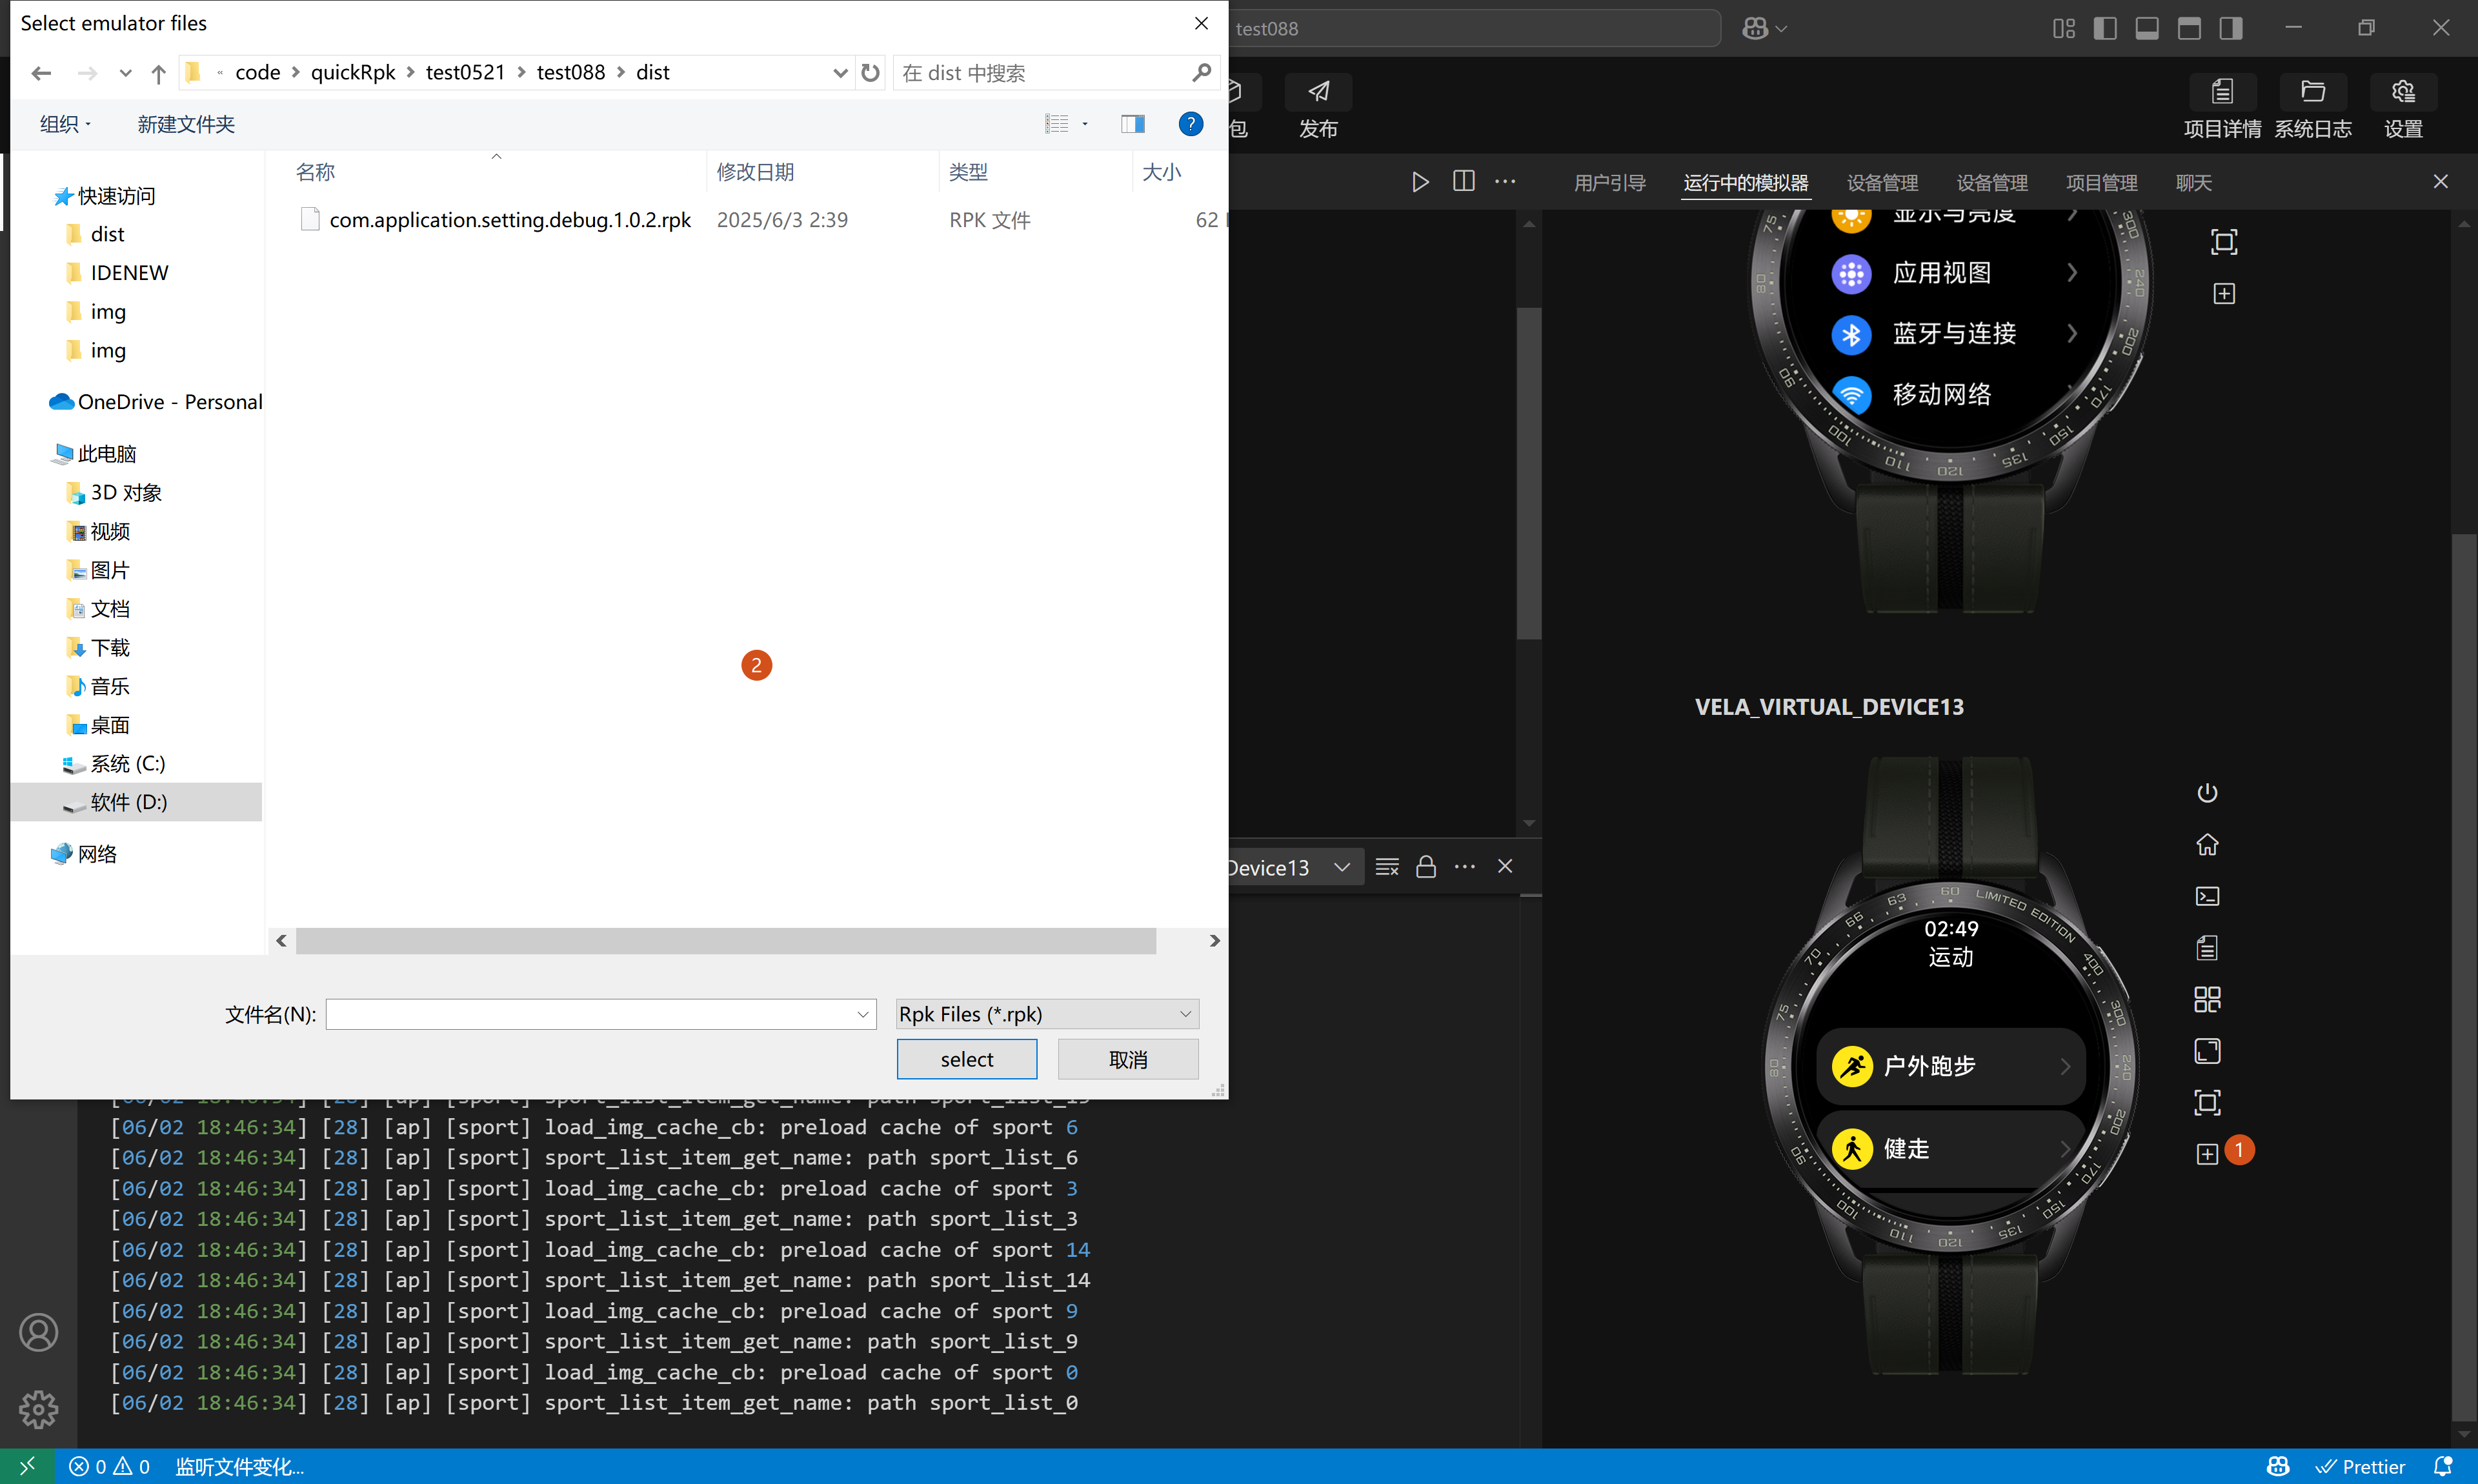
Task: Select com.application.setting.debug.1.0.2.rpk file
Action: coord(510,220)
